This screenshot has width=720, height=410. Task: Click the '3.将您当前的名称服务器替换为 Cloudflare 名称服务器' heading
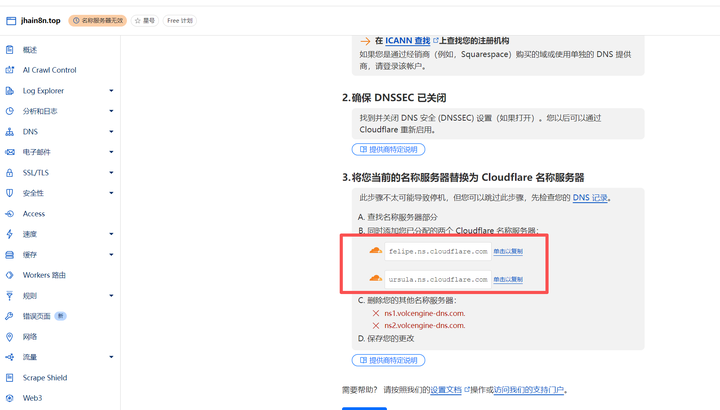(x=463, y=177)
